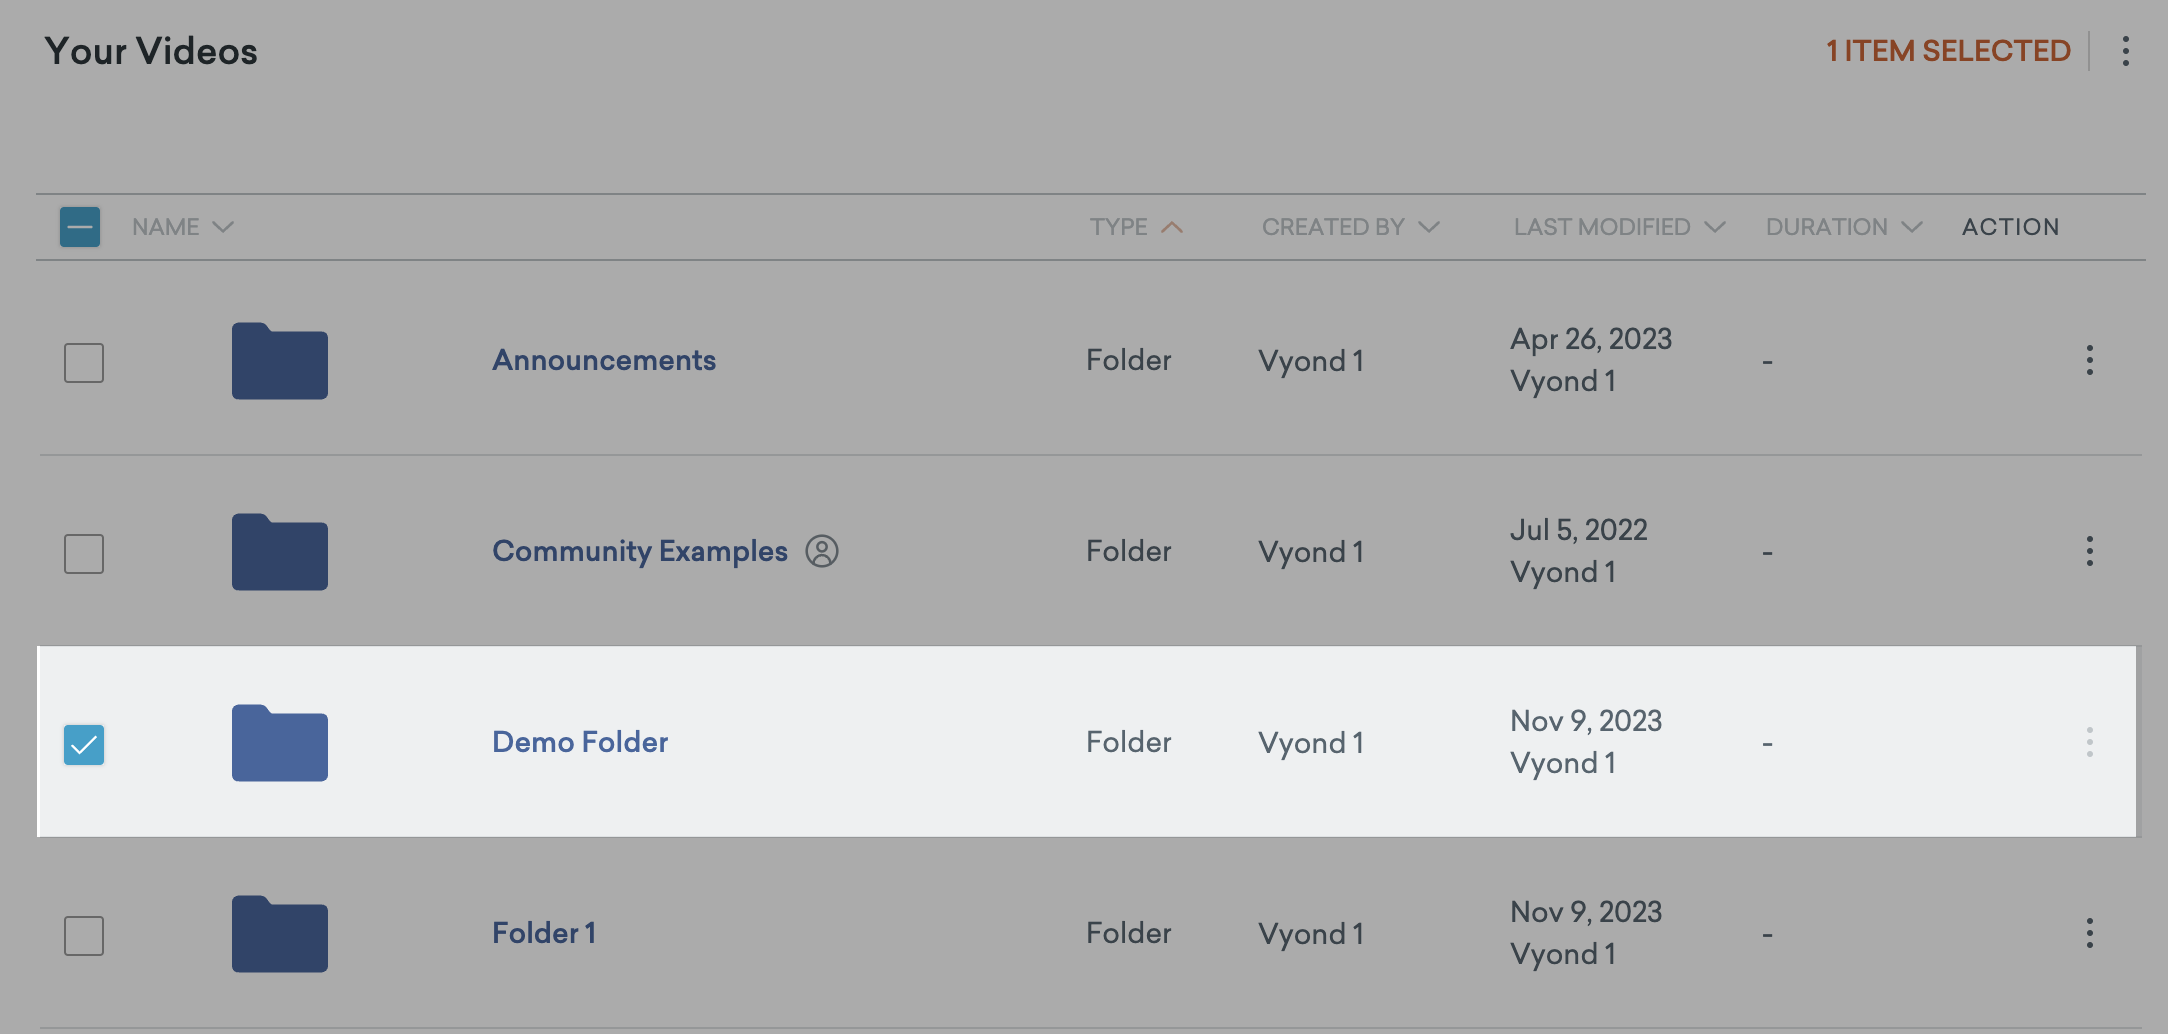
Task: Click the shared indicator beside Community Examples
Action: 822,551
